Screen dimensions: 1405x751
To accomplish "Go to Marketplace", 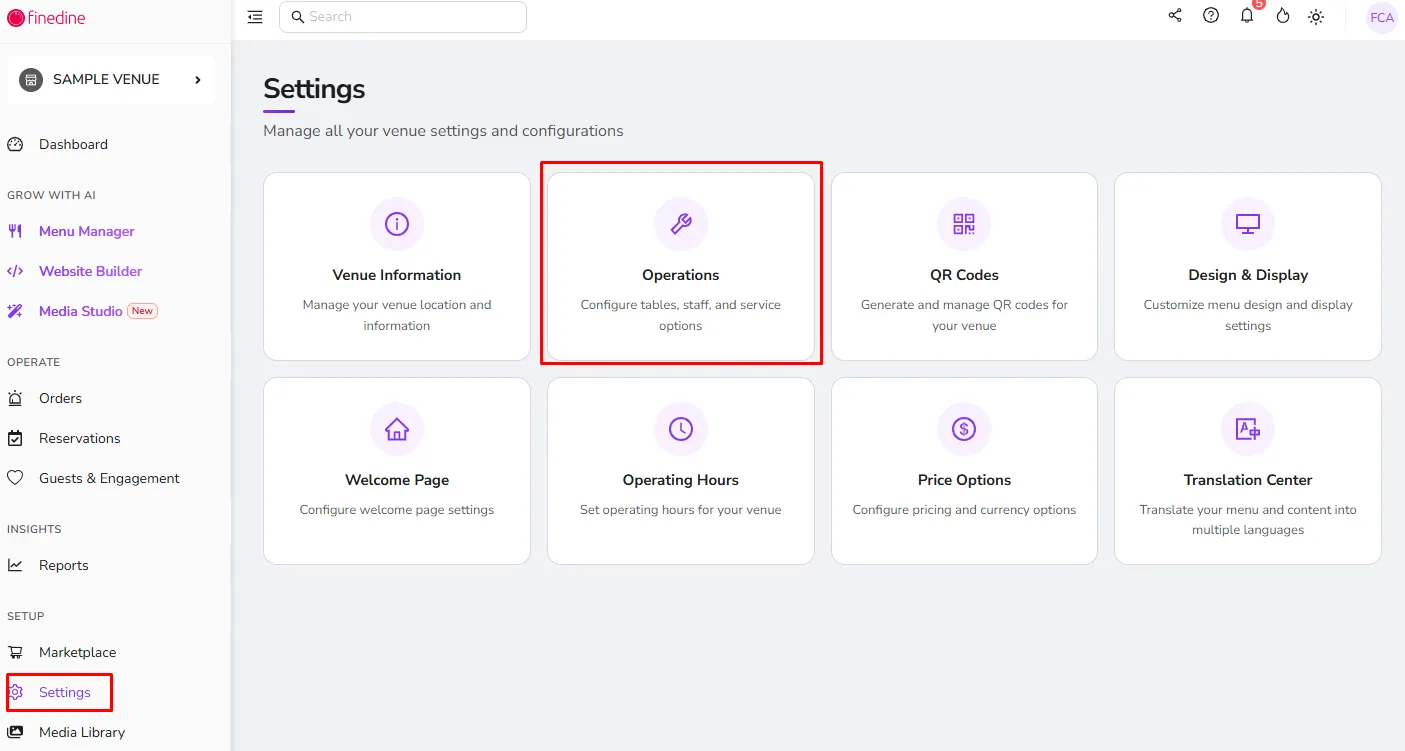I will [78, 652].
